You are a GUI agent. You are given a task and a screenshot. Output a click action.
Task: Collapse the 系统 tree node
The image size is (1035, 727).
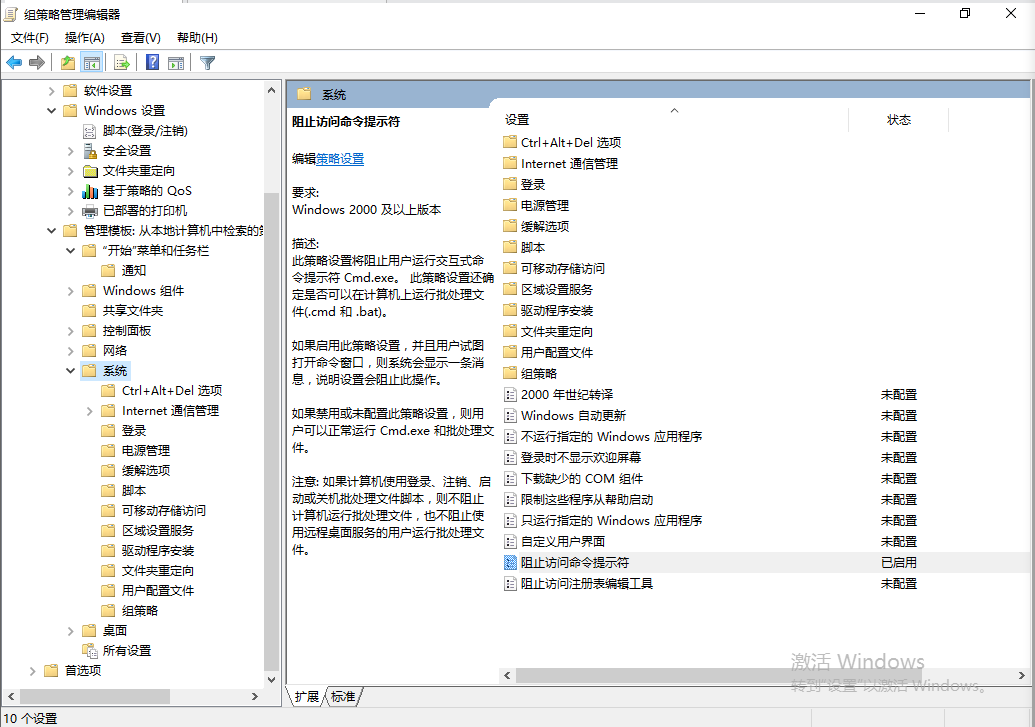(x=70, y=370)
